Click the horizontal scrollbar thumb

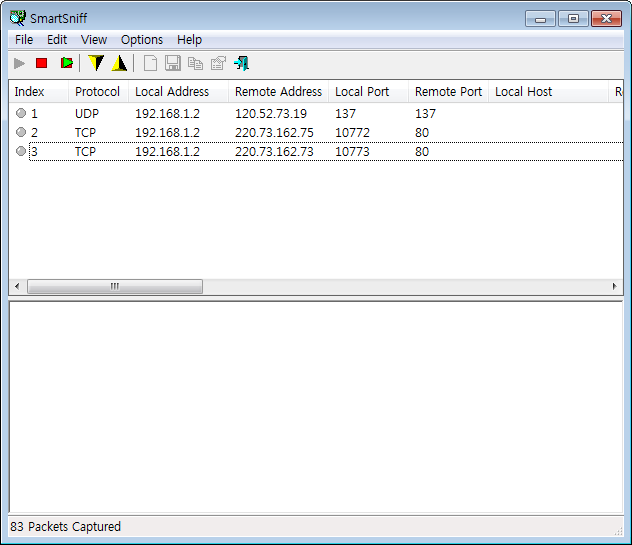115,287
